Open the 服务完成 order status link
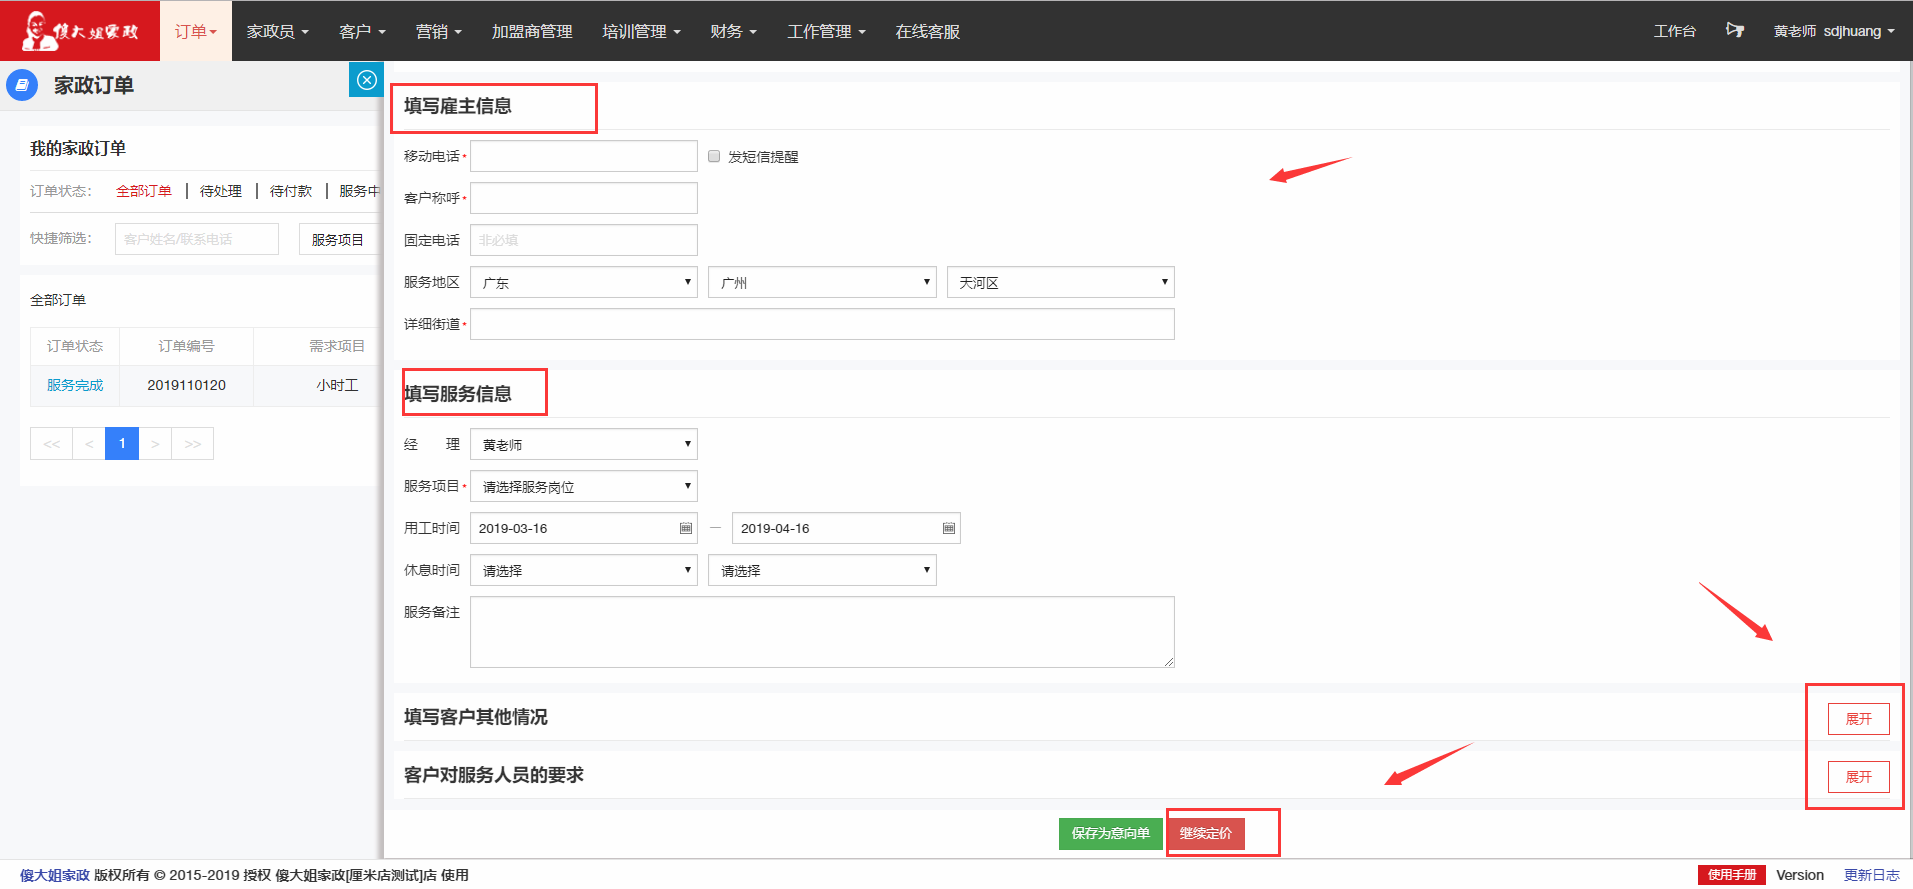The height and width of the screenshot is (889, 1913). tap(75, 385)
